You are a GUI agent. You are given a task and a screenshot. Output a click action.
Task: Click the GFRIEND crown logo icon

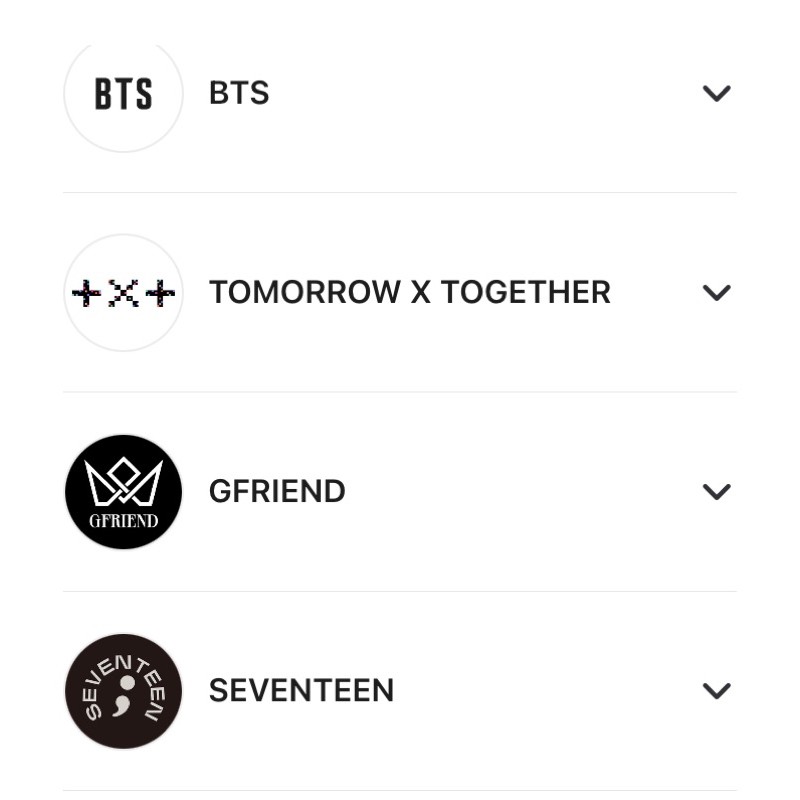[x=123, y=491]
